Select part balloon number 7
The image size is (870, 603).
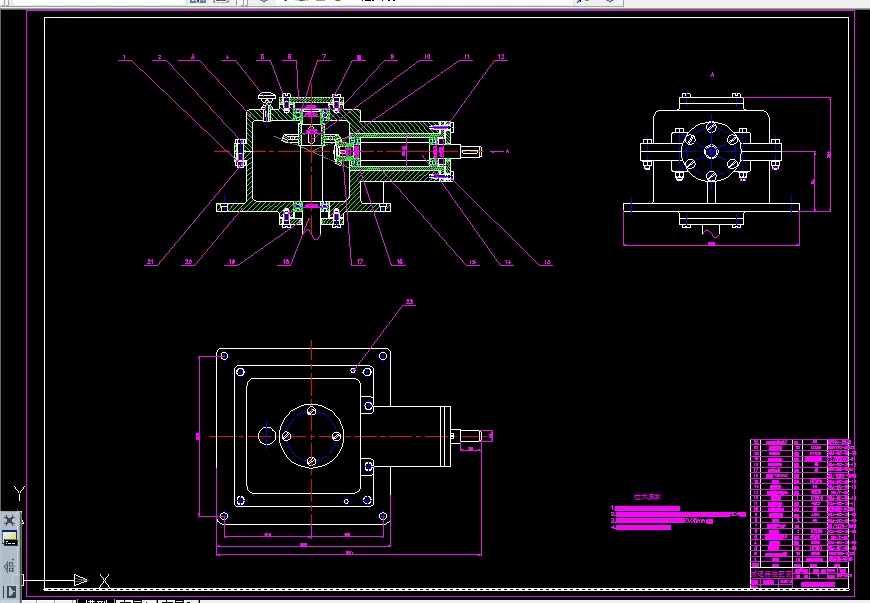[324, 57]
